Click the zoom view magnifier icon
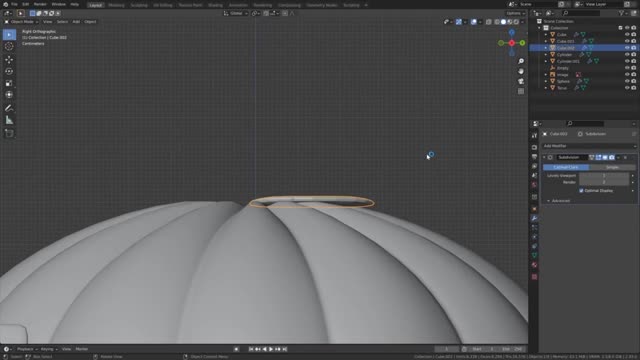Viewport: 640px width, 360px height. click(x=521, y=61)
